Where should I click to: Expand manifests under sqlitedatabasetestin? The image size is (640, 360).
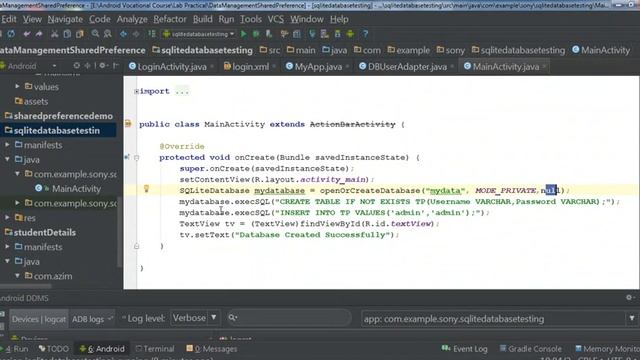[7, 145]
